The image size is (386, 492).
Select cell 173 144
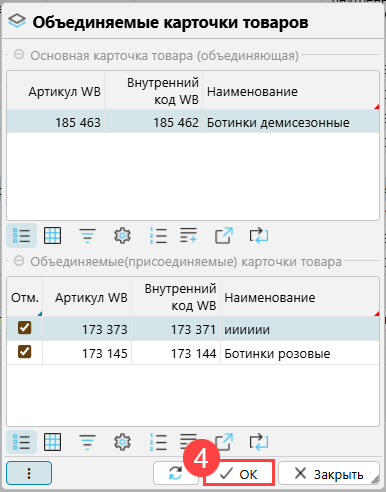176,353
